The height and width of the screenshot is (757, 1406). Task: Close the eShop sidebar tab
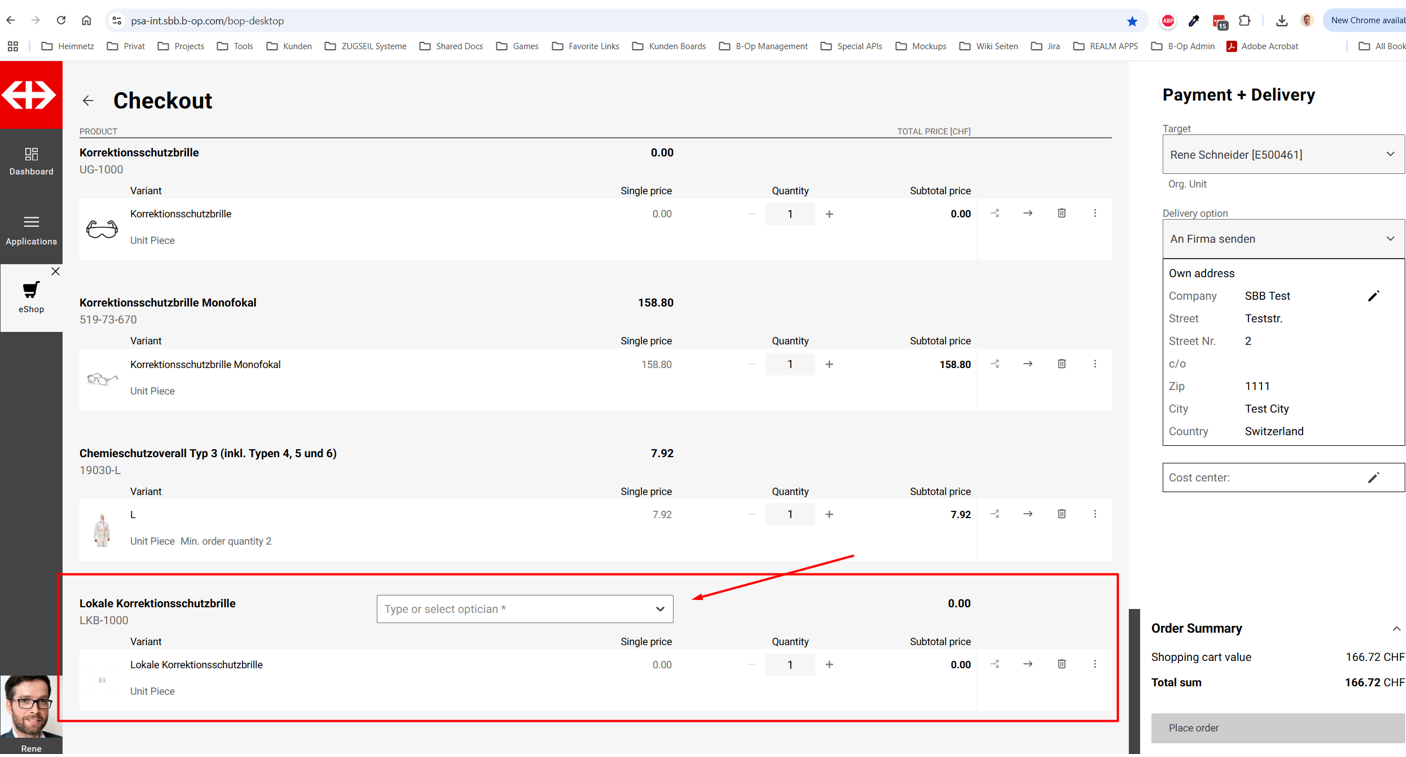(x=55, y=271)
